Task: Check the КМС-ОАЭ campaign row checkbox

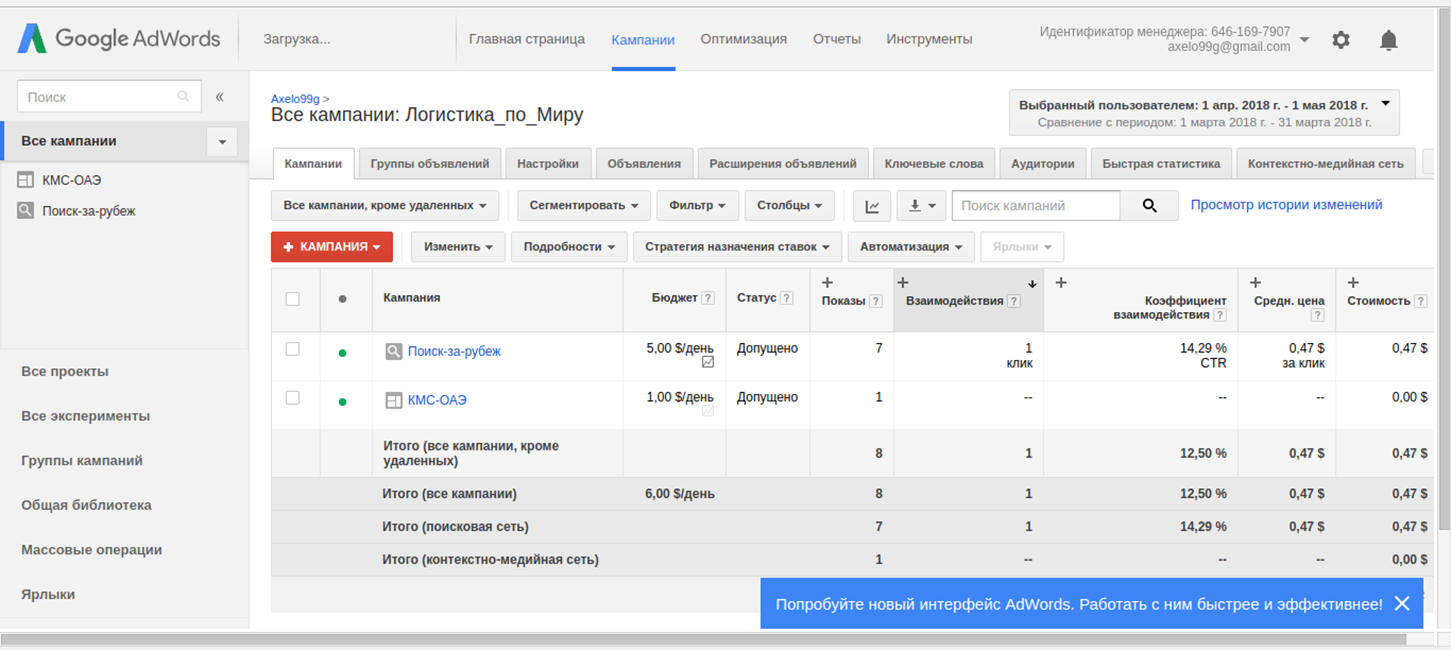Action: pyautogui.click(x=293, y=398)
